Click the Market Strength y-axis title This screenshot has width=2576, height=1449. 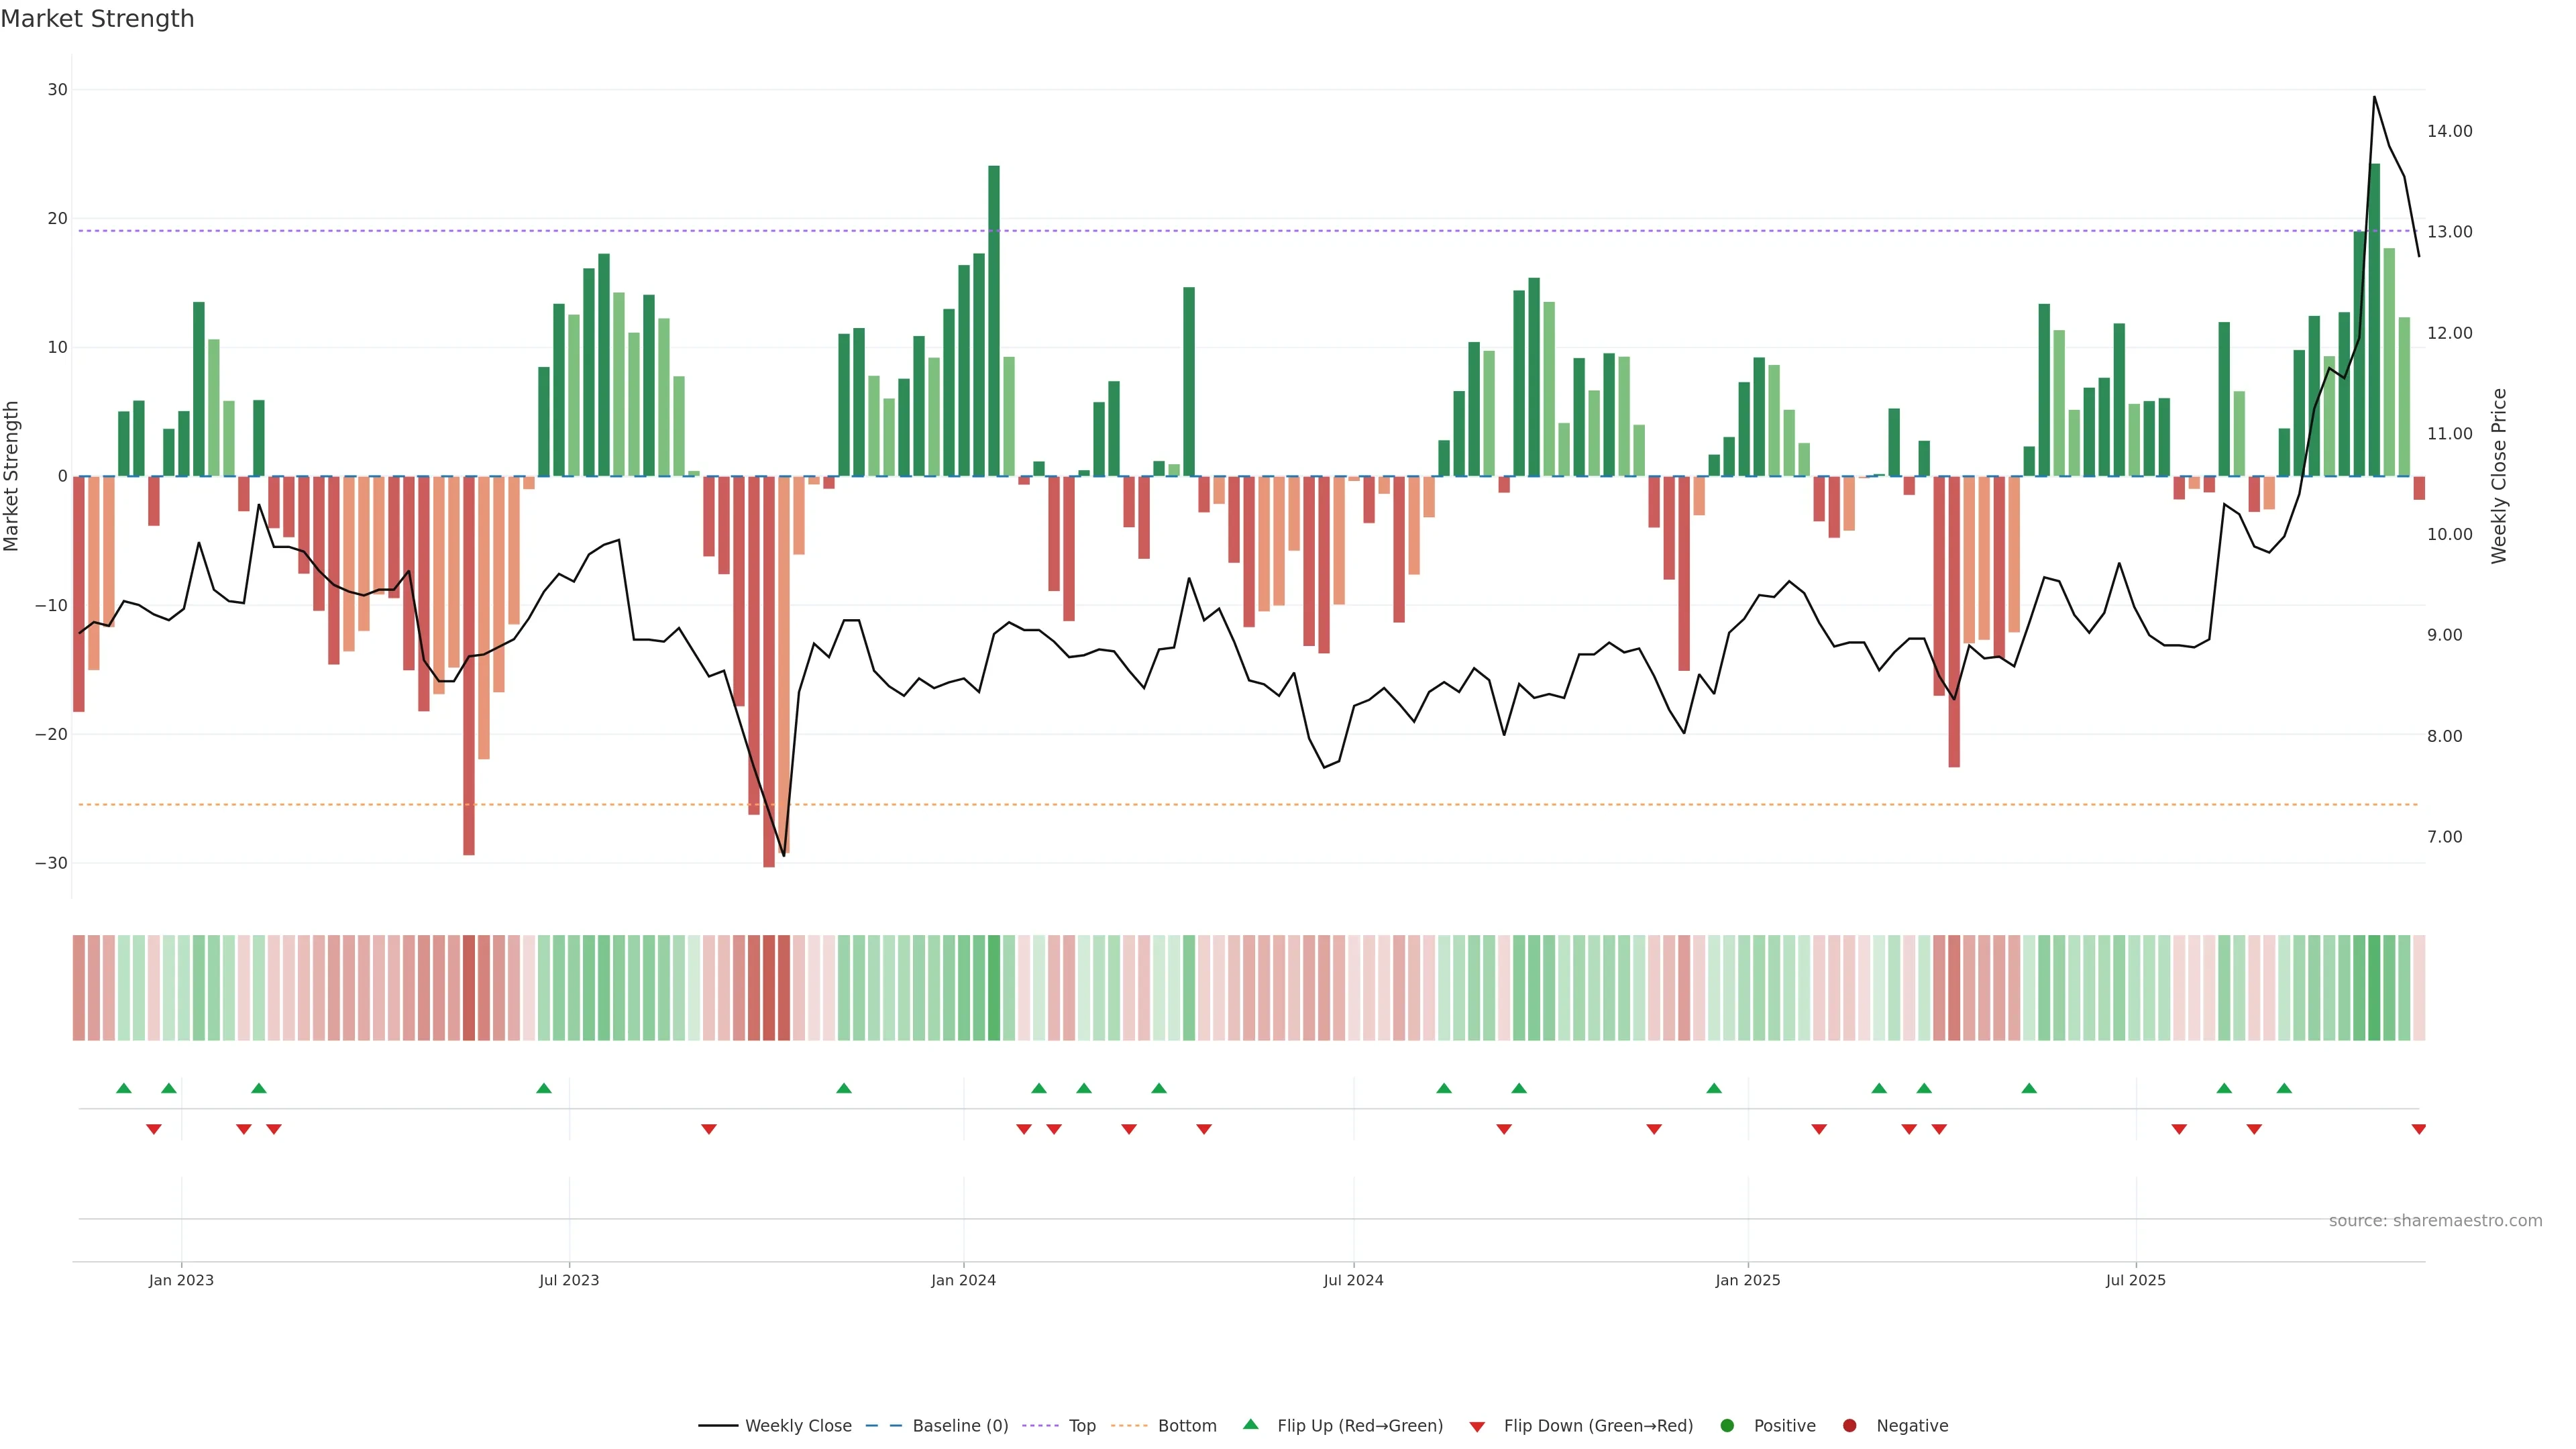[12, 476]
